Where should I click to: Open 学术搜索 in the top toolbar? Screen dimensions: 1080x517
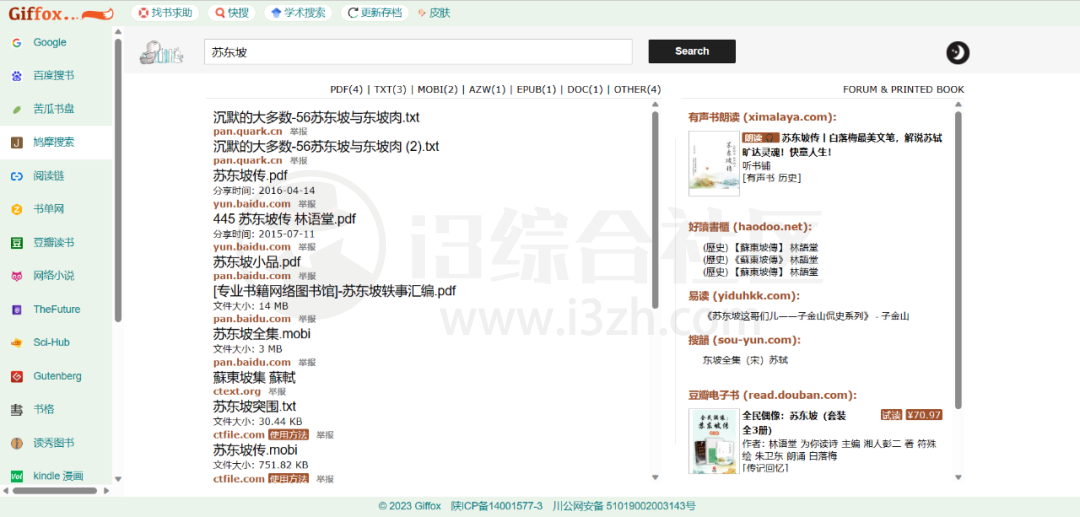tap(299, 12)
